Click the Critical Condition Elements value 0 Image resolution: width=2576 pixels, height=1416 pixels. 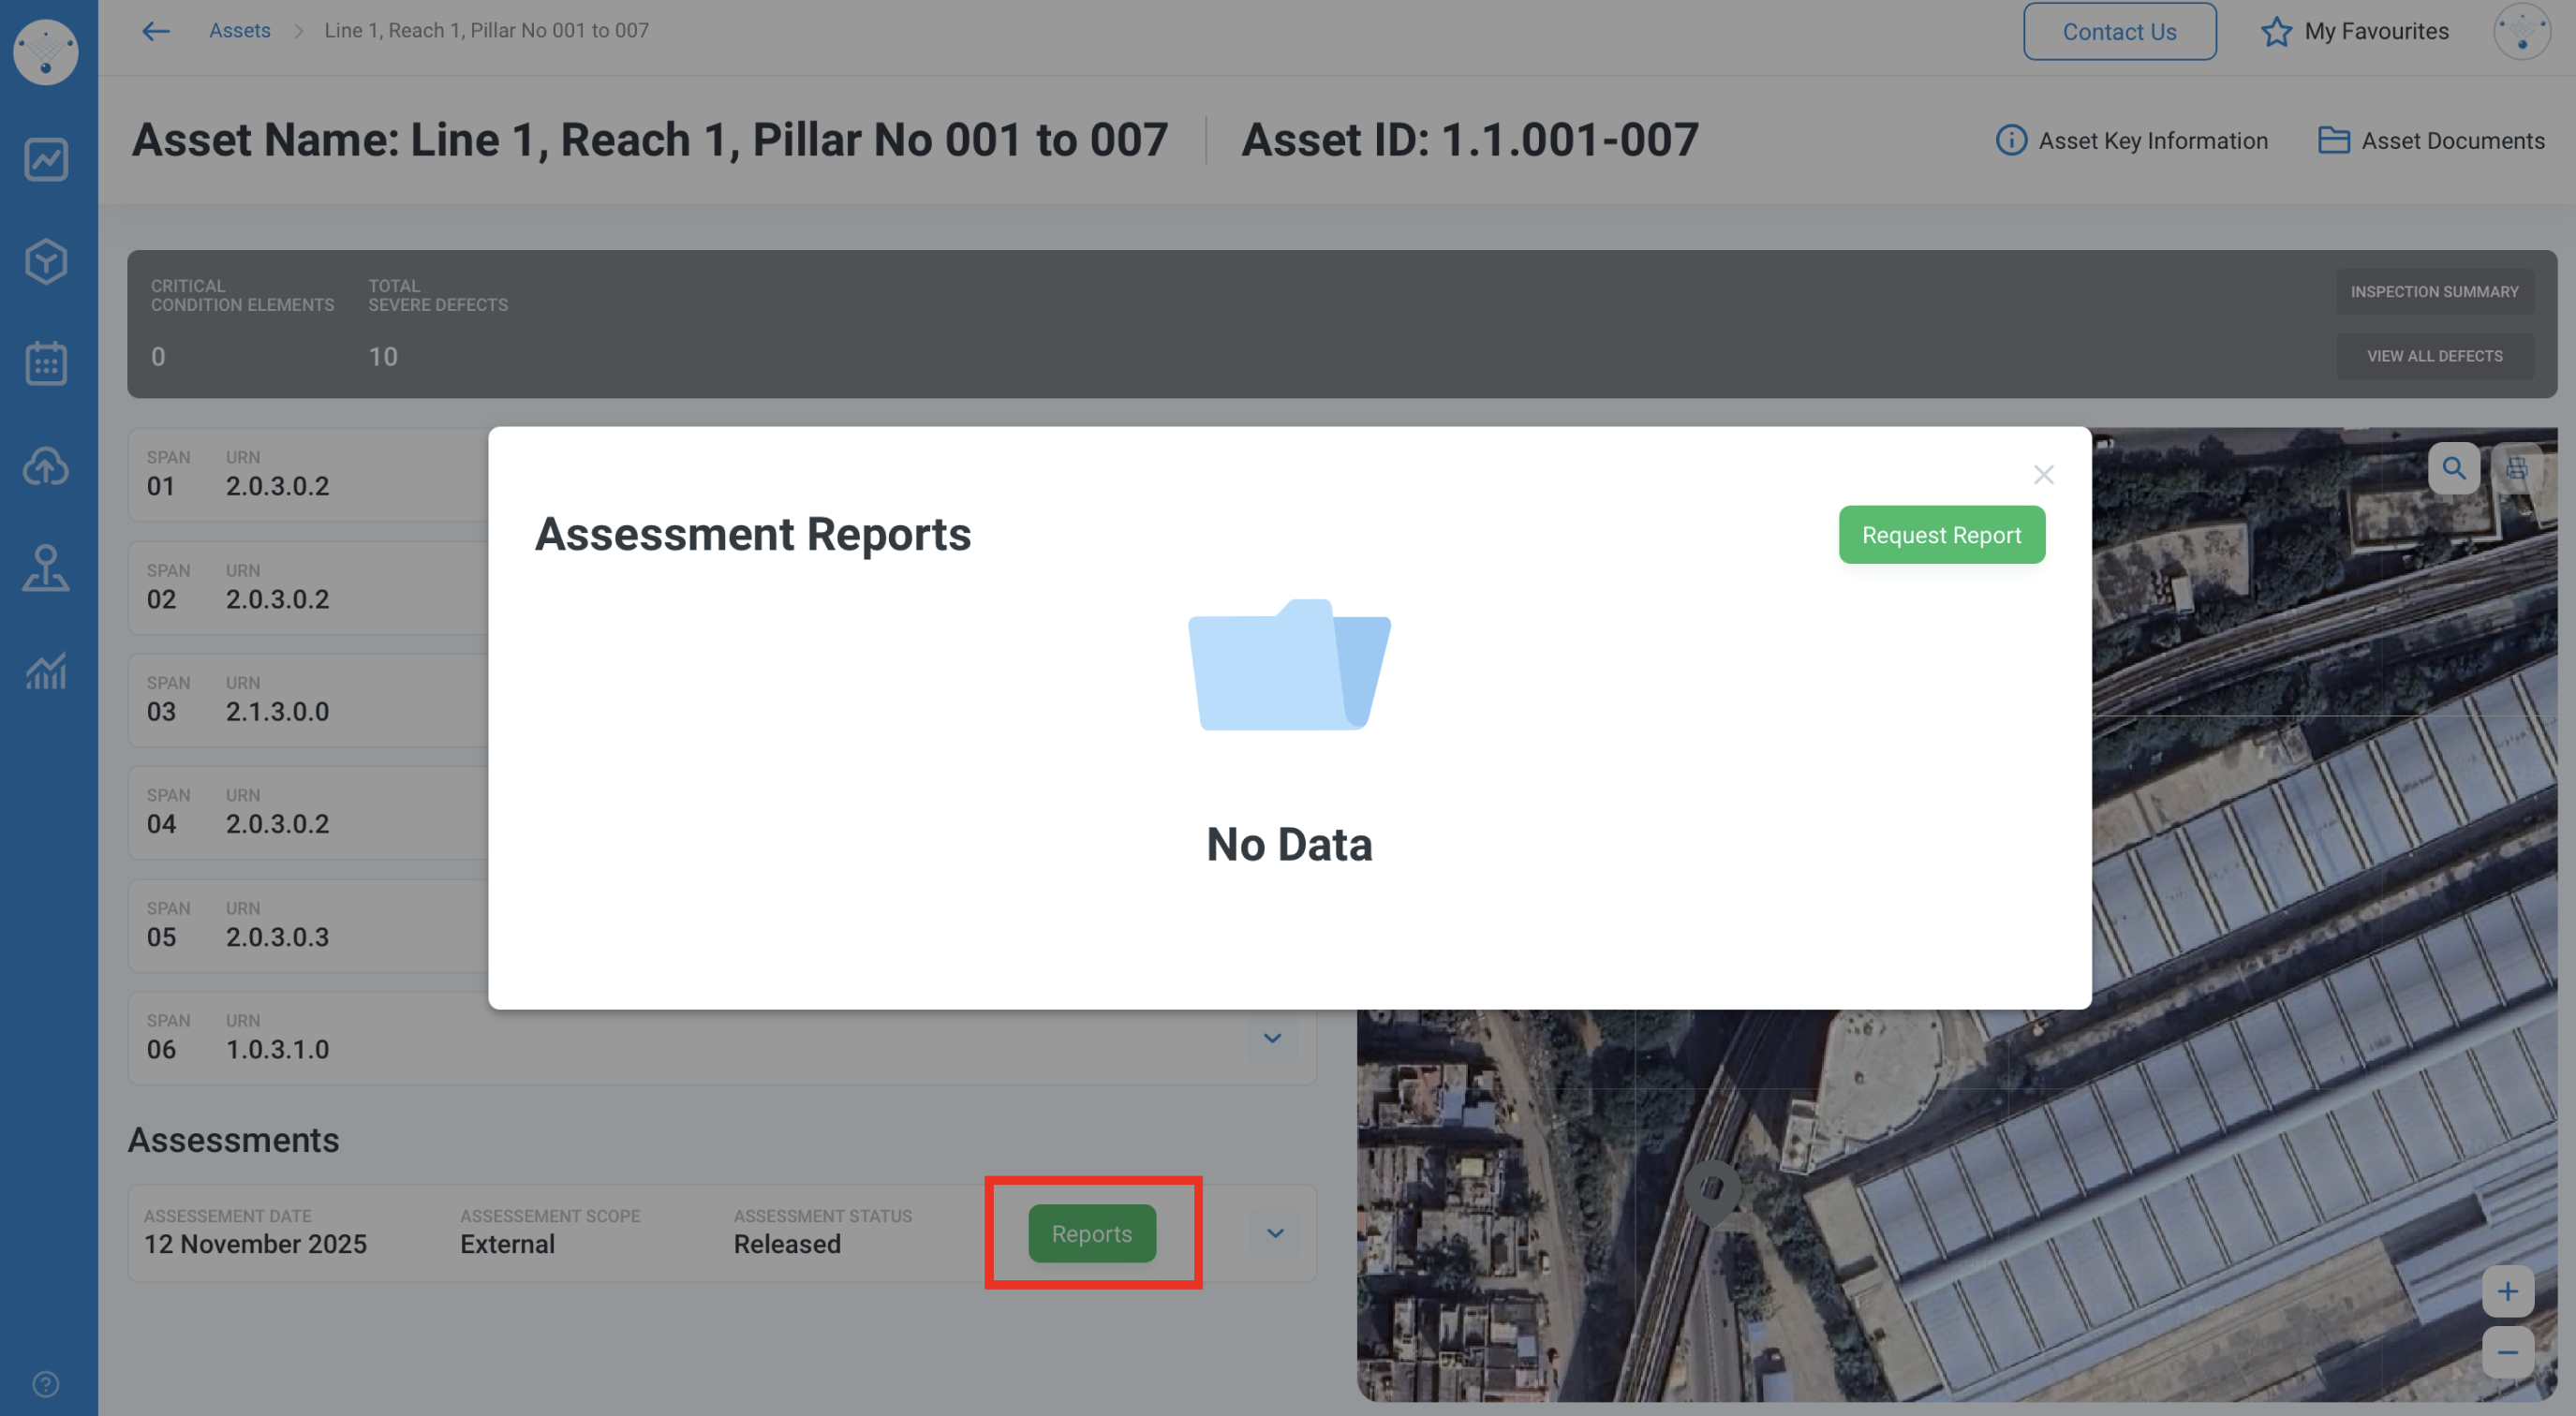point(158,357)
